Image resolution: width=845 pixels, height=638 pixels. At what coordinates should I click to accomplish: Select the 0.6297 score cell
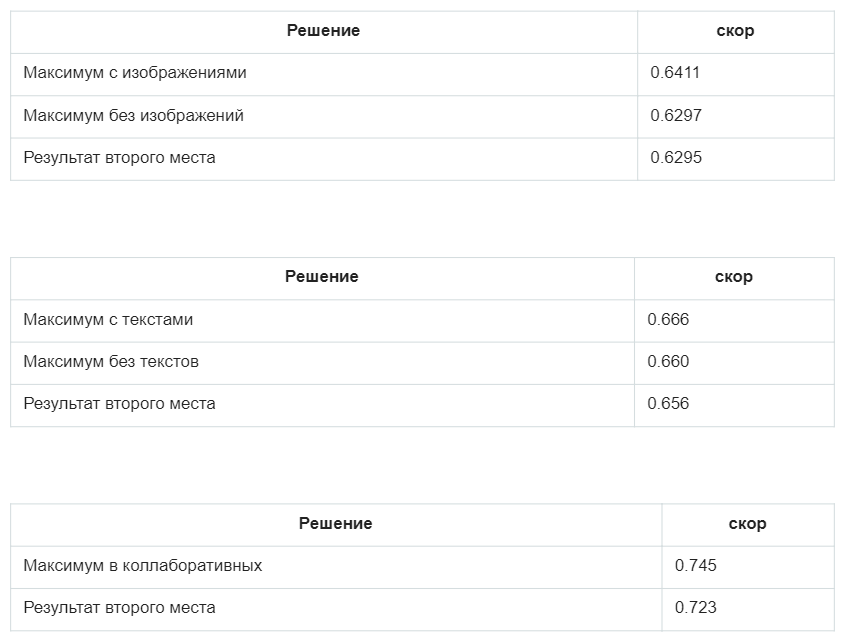pyautogui.click(x=676, y=115)
